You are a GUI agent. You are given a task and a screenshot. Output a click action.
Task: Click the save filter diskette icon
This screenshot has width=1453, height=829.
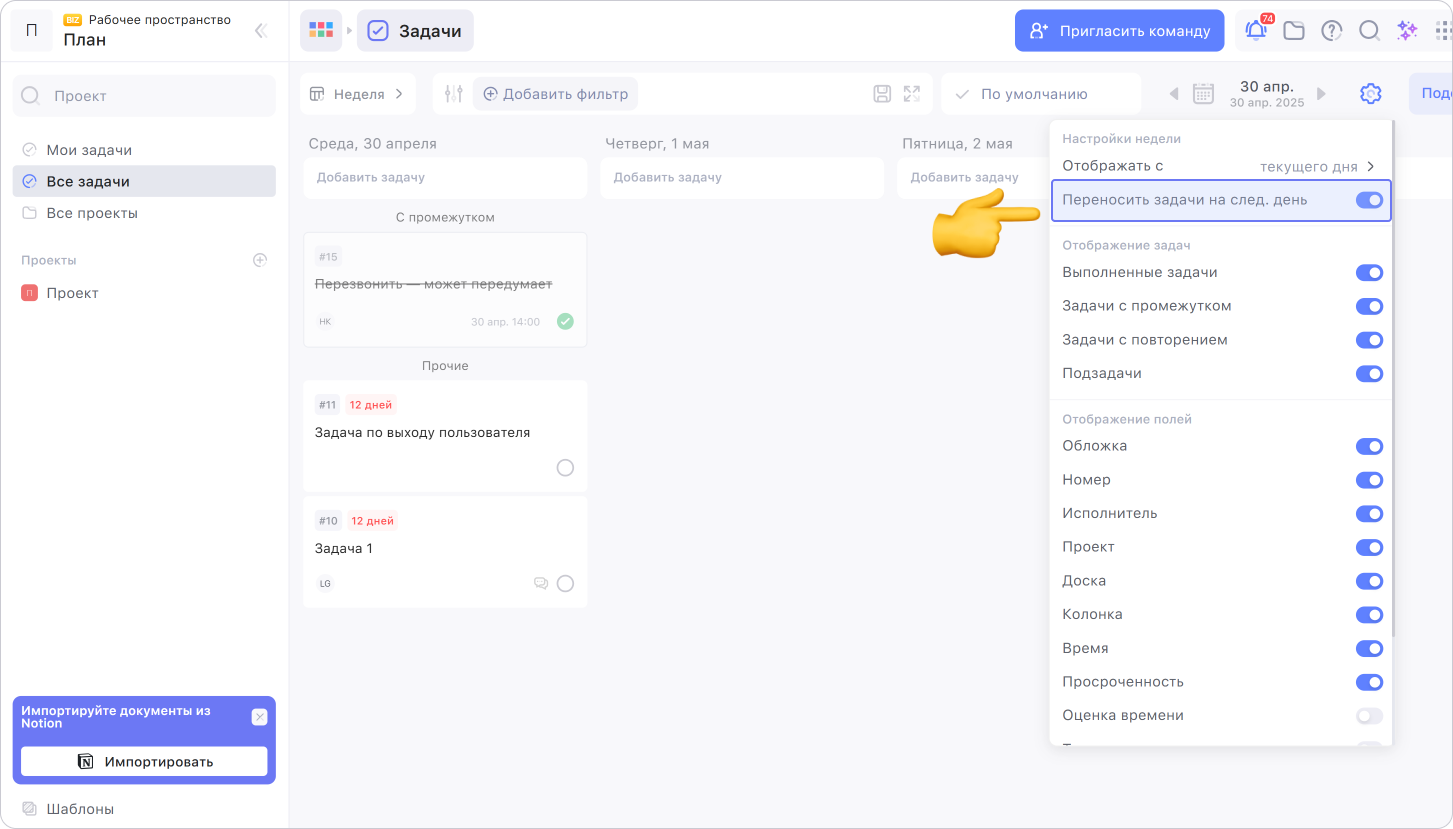click(x=882, y=94)
